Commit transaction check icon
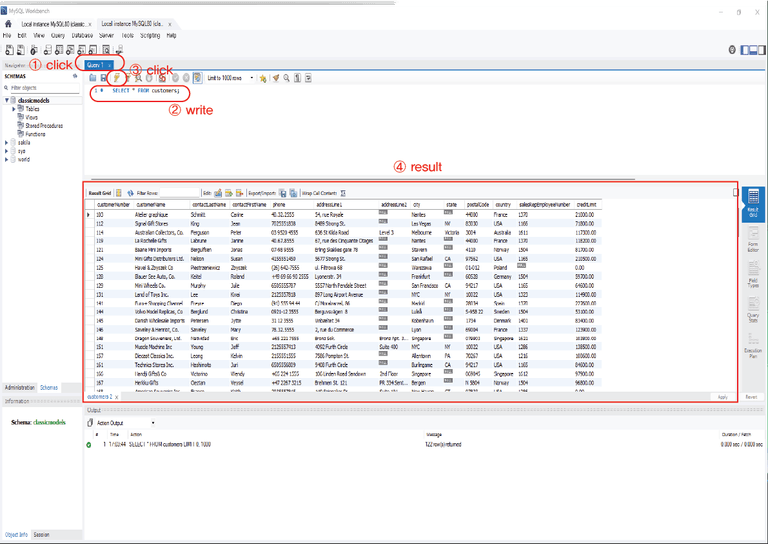Screen dimensions: 768x544 (x=175, y=78)
